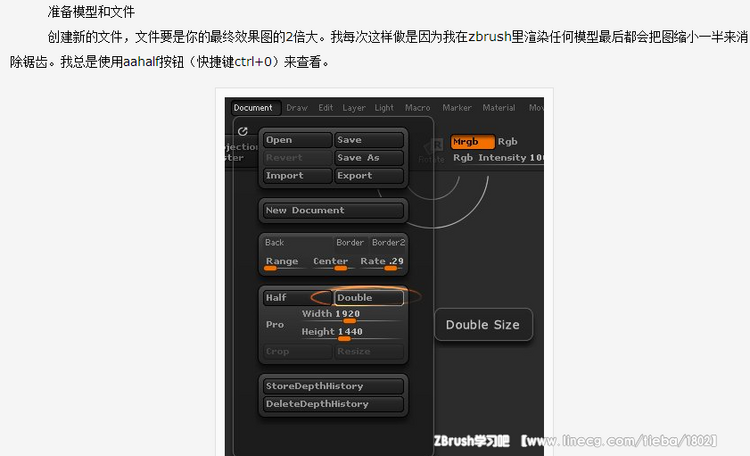Click the DeleteDepthHistory button

coord(333,404)
